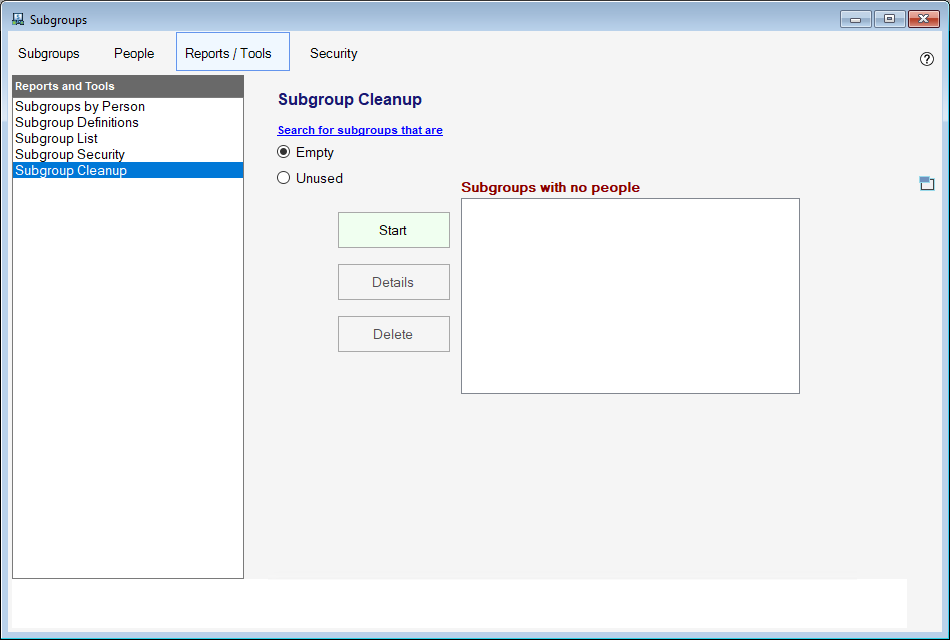950x640 pixels.
Task: Click inside the 'Subgroups with no people' results box
Action: [630, 296]
